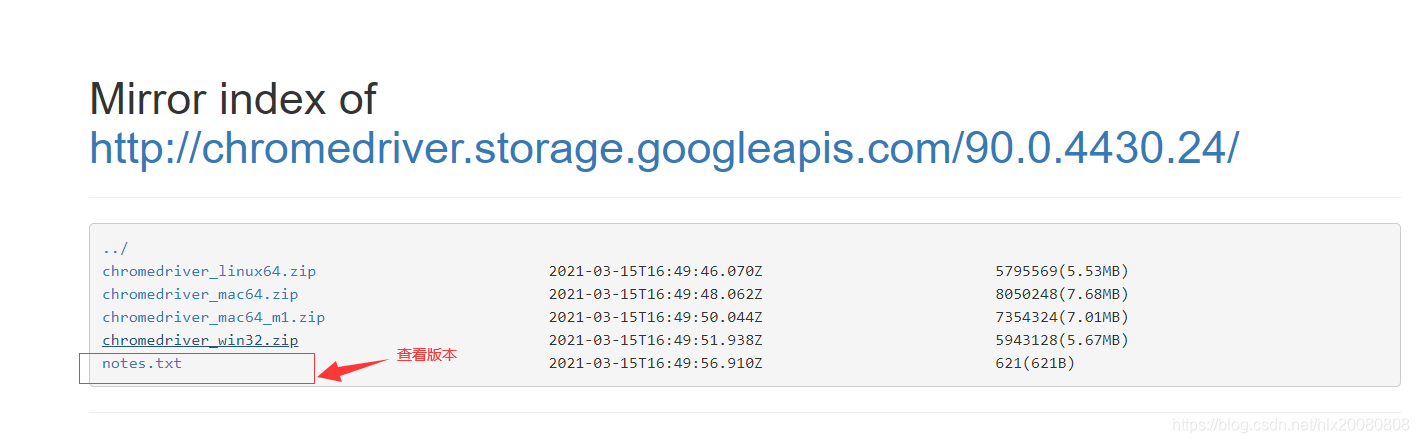
Task: Click the 5943128(5.67MB) file size
Action: [1061, 340]
